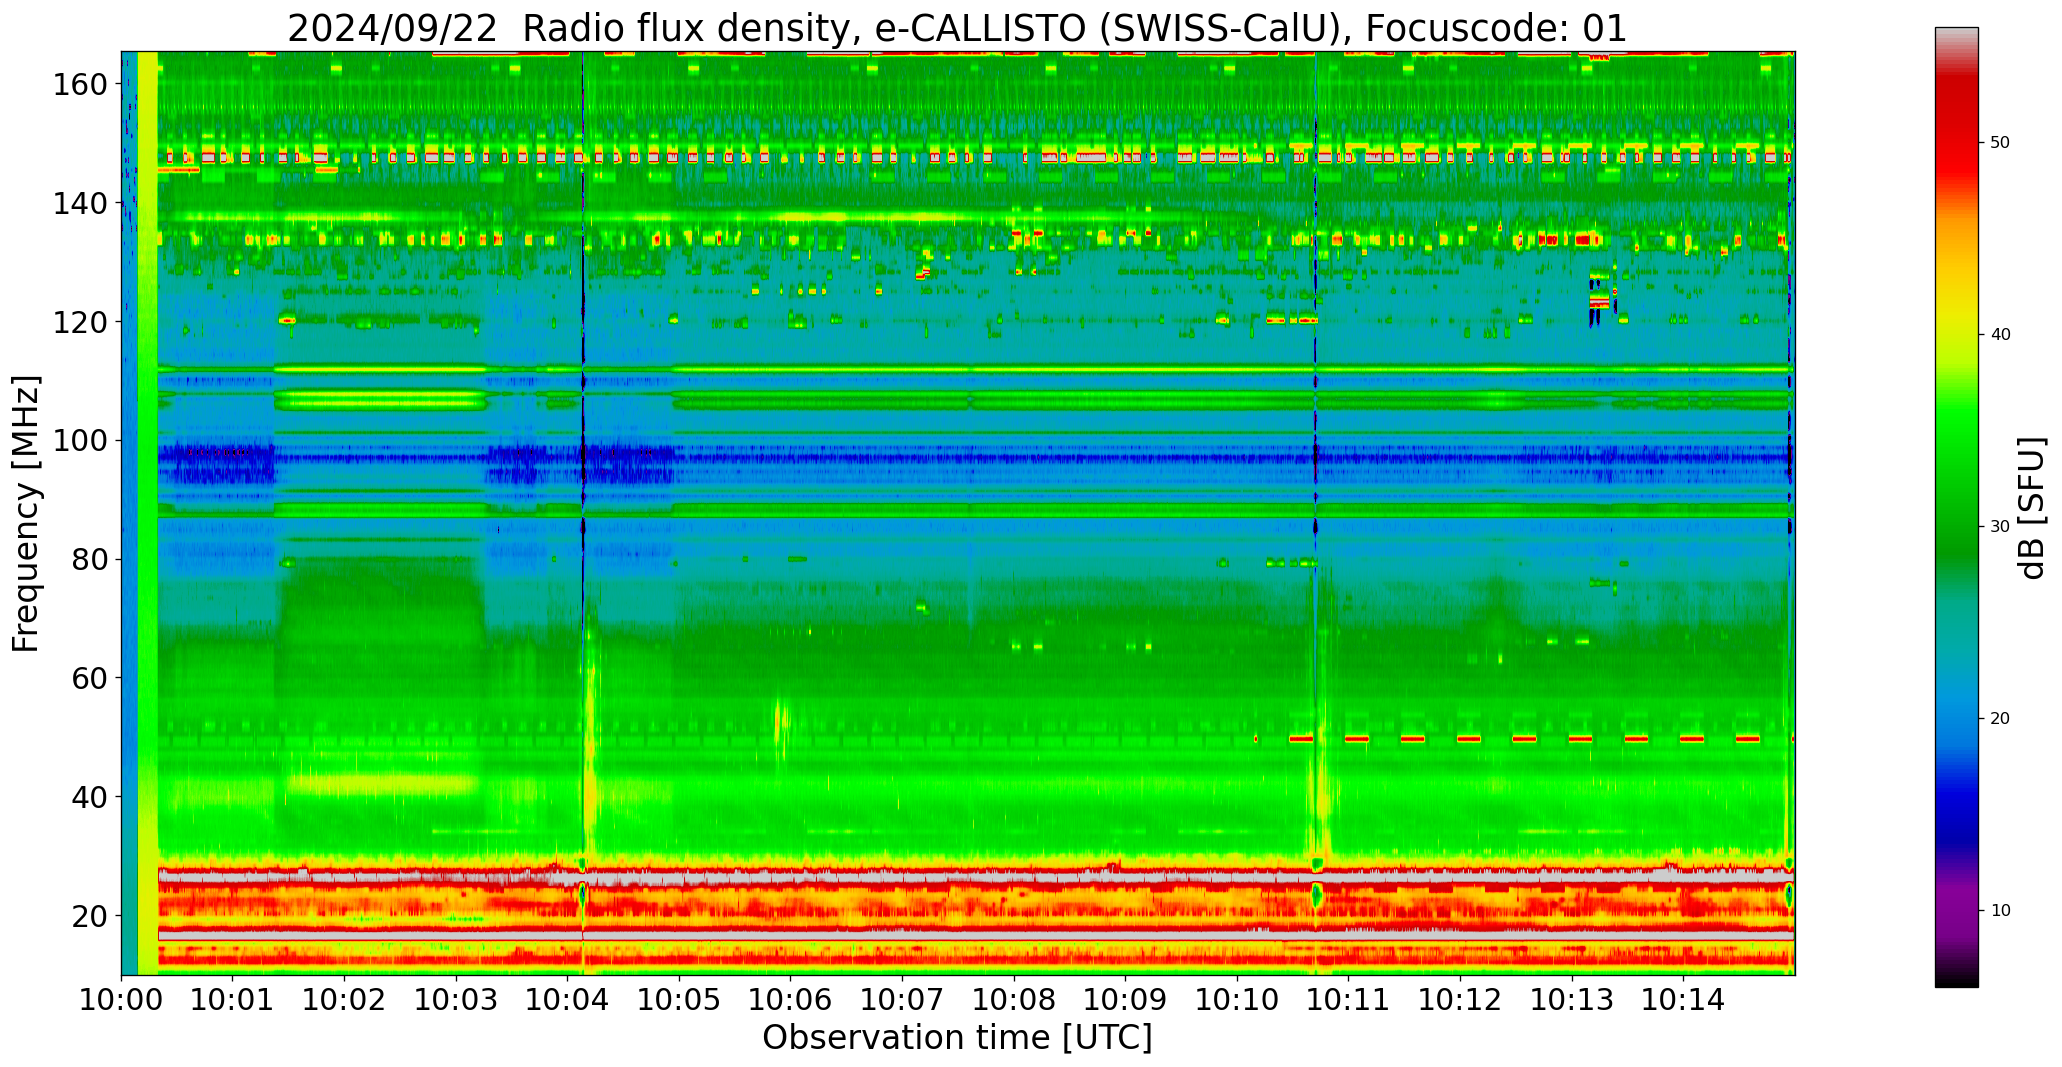Click the x-axis tick label 10:05
The width and height of the screenshot is (2062, 1067).
coord(680,1000)
